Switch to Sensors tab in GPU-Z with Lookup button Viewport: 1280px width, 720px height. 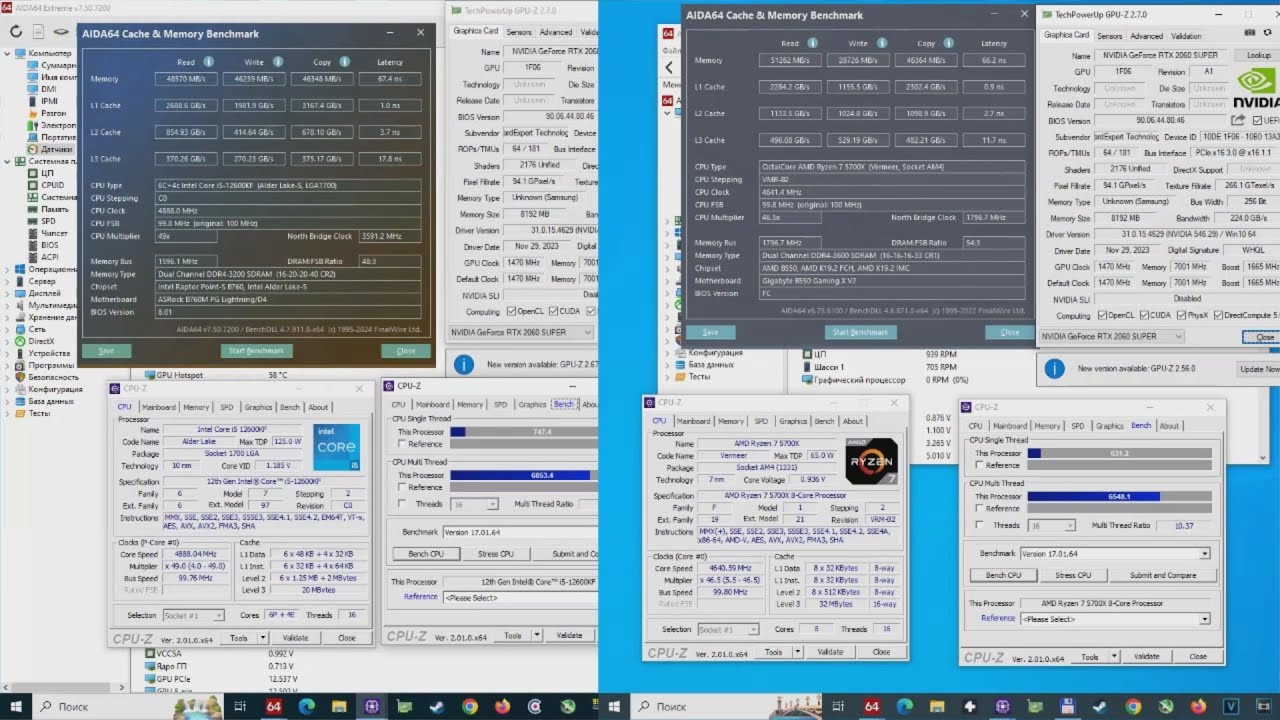pyautogui.click(x=1109, y=35)
